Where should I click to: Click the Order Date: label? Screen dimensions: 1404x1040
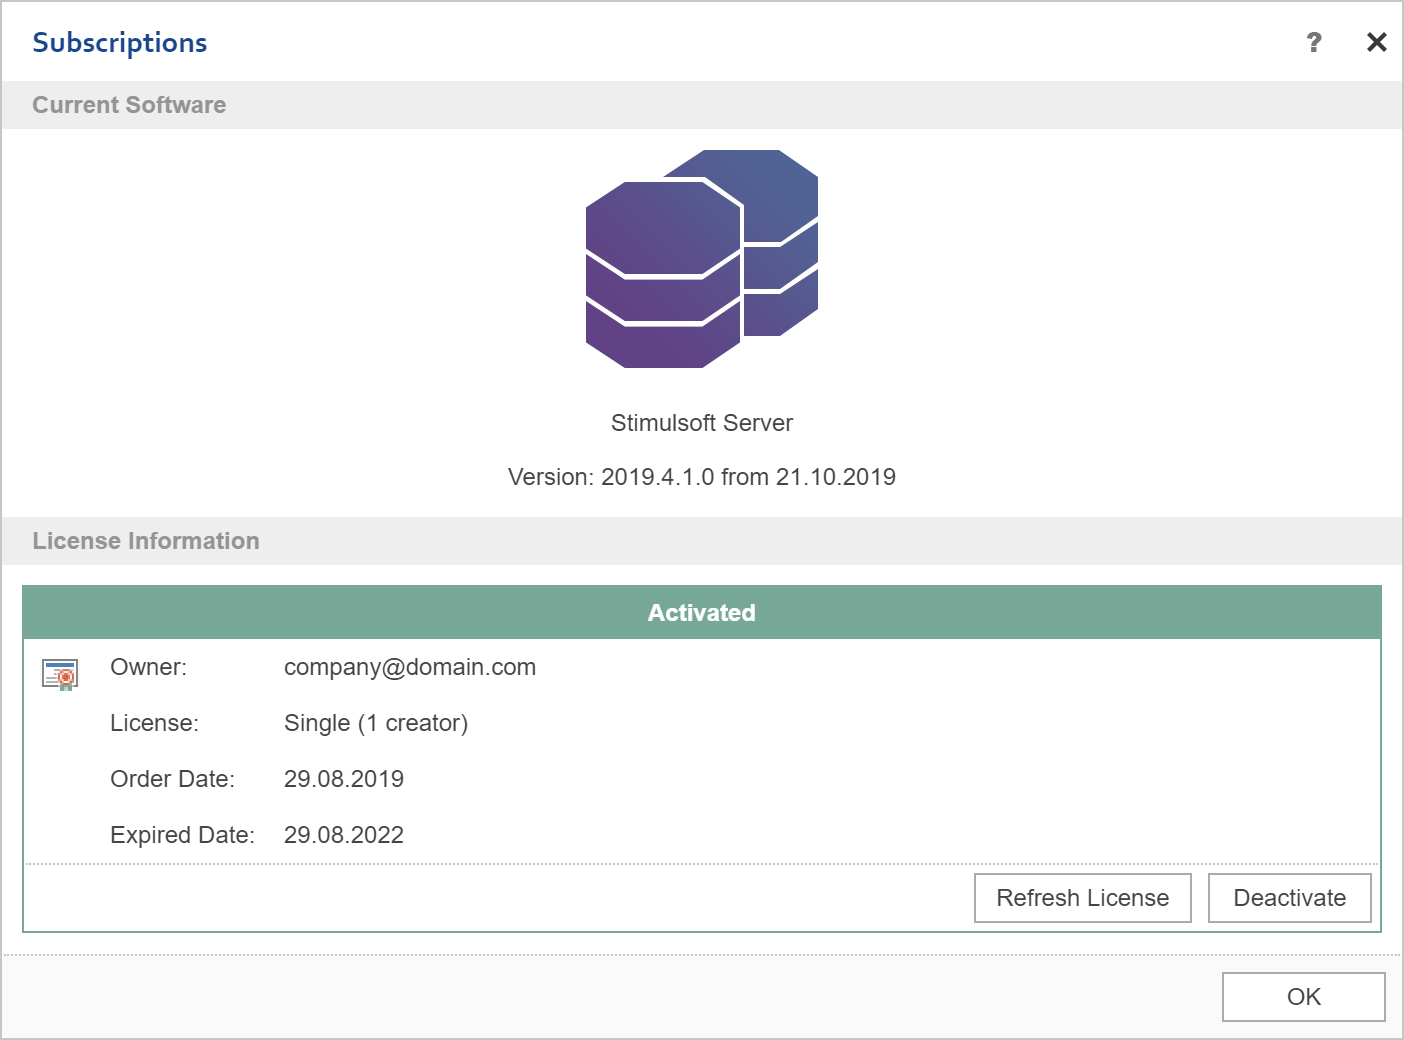(173, 779)
